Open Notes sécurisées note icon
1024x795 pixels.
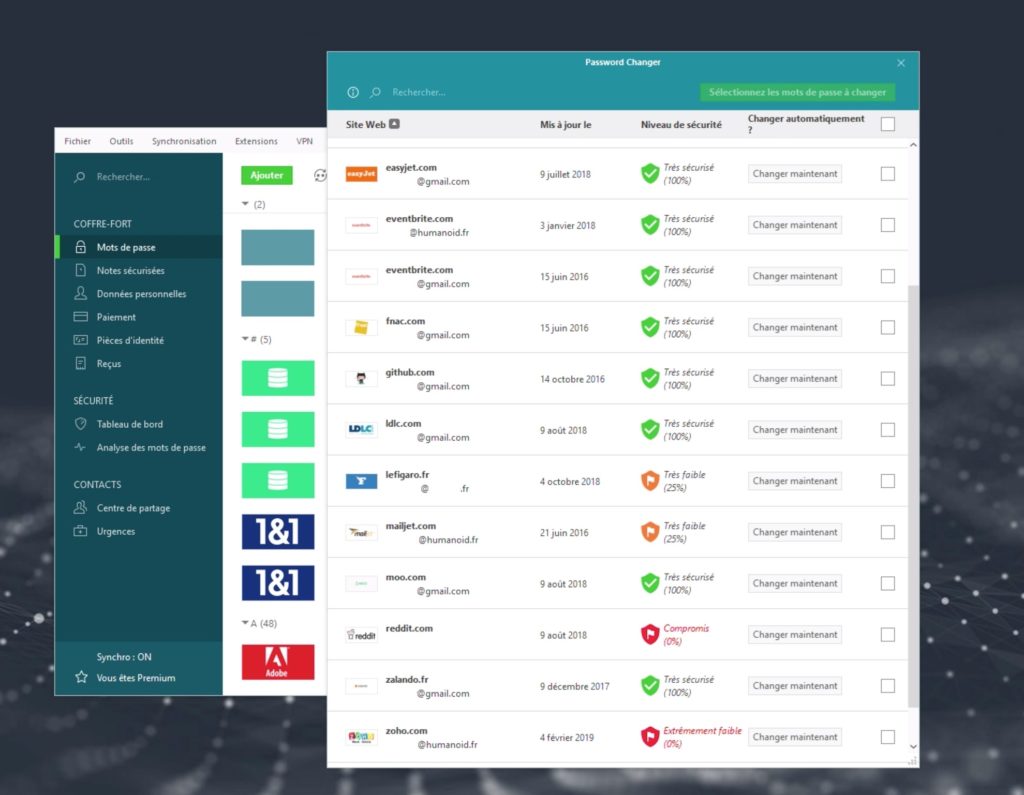pos(80,270)
